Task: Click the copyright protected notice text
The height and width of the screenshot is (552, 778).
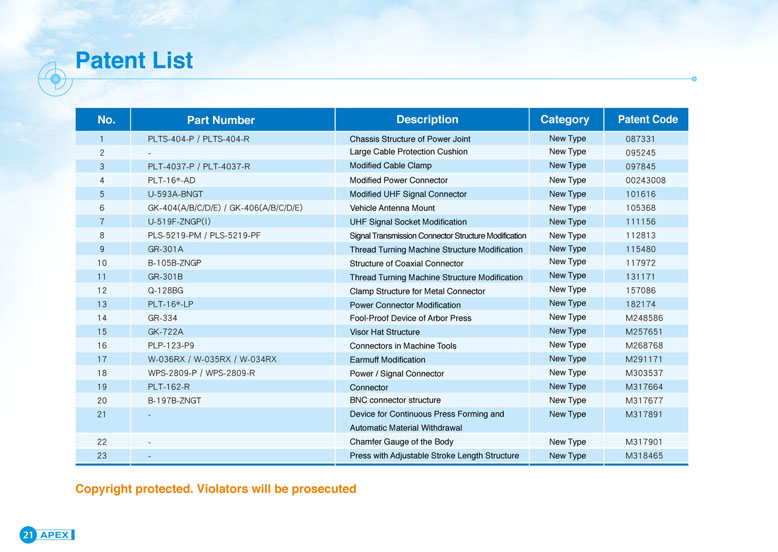Action: [216, 489]
